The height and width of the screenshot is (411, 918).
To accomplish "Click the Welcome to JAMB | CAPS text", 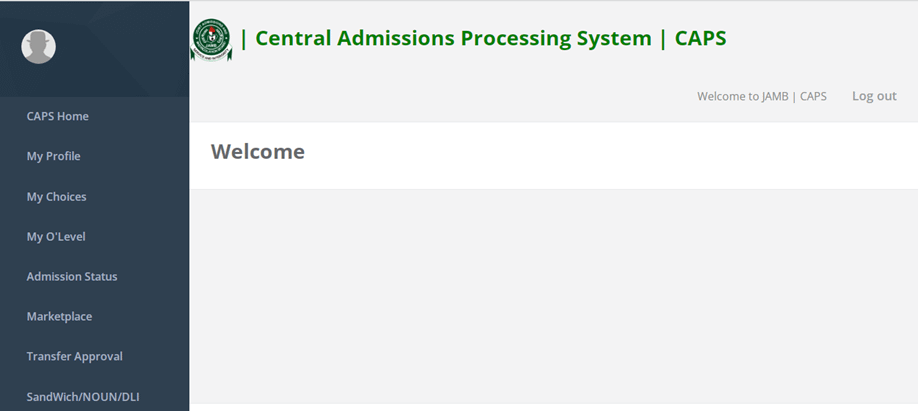I will (x=762, y=97).
